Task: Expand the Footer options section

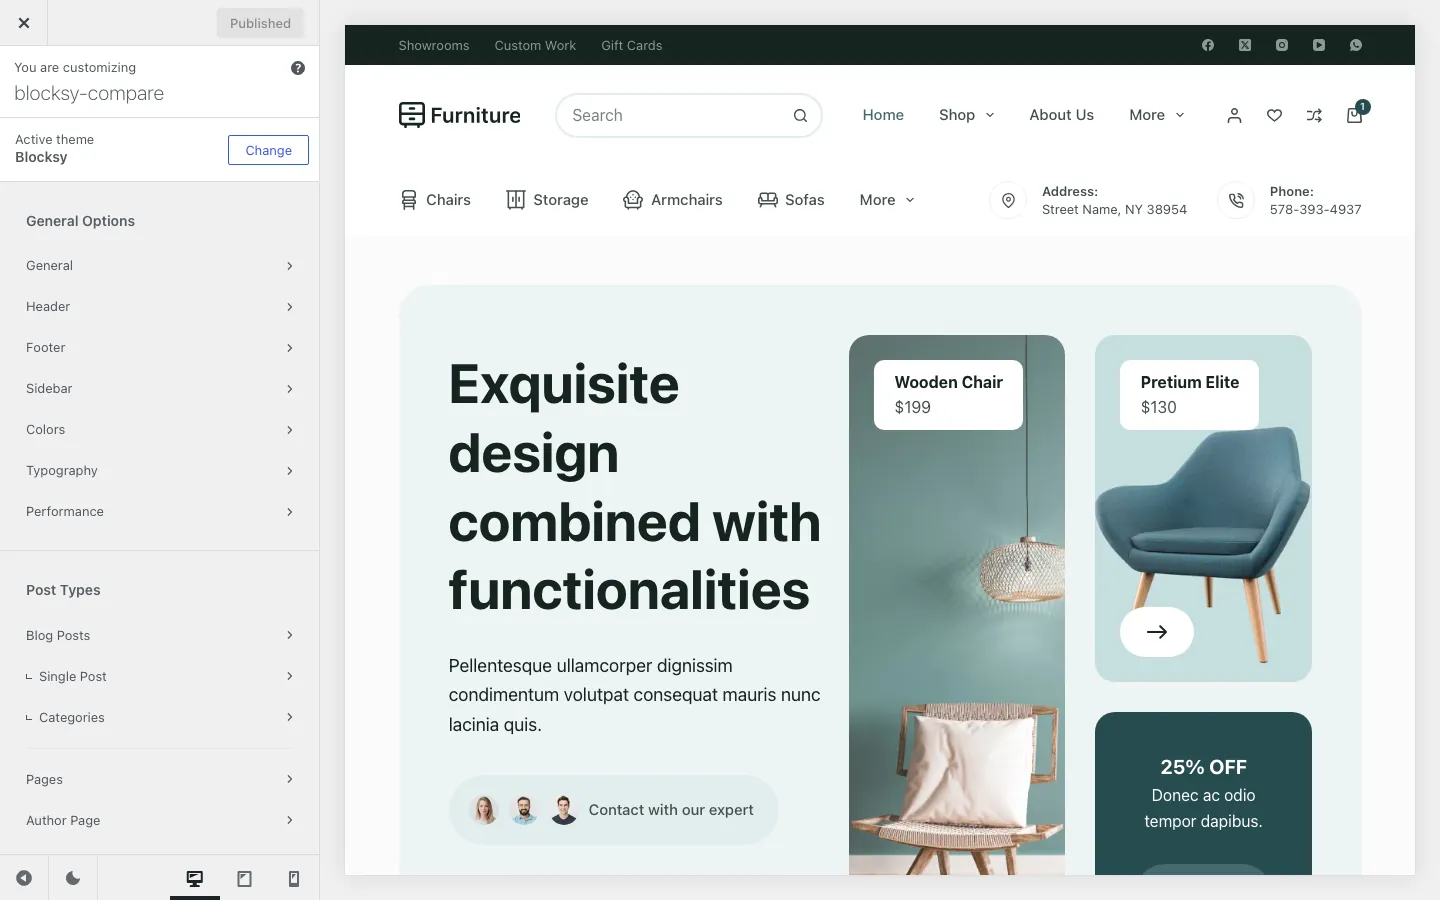Action: coord(160,347)
